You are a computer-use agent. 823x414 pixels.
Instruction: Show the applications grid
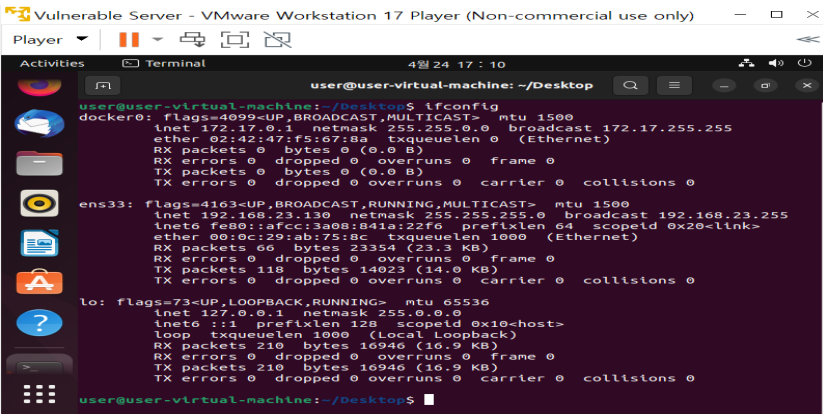(x=39, y=394)
